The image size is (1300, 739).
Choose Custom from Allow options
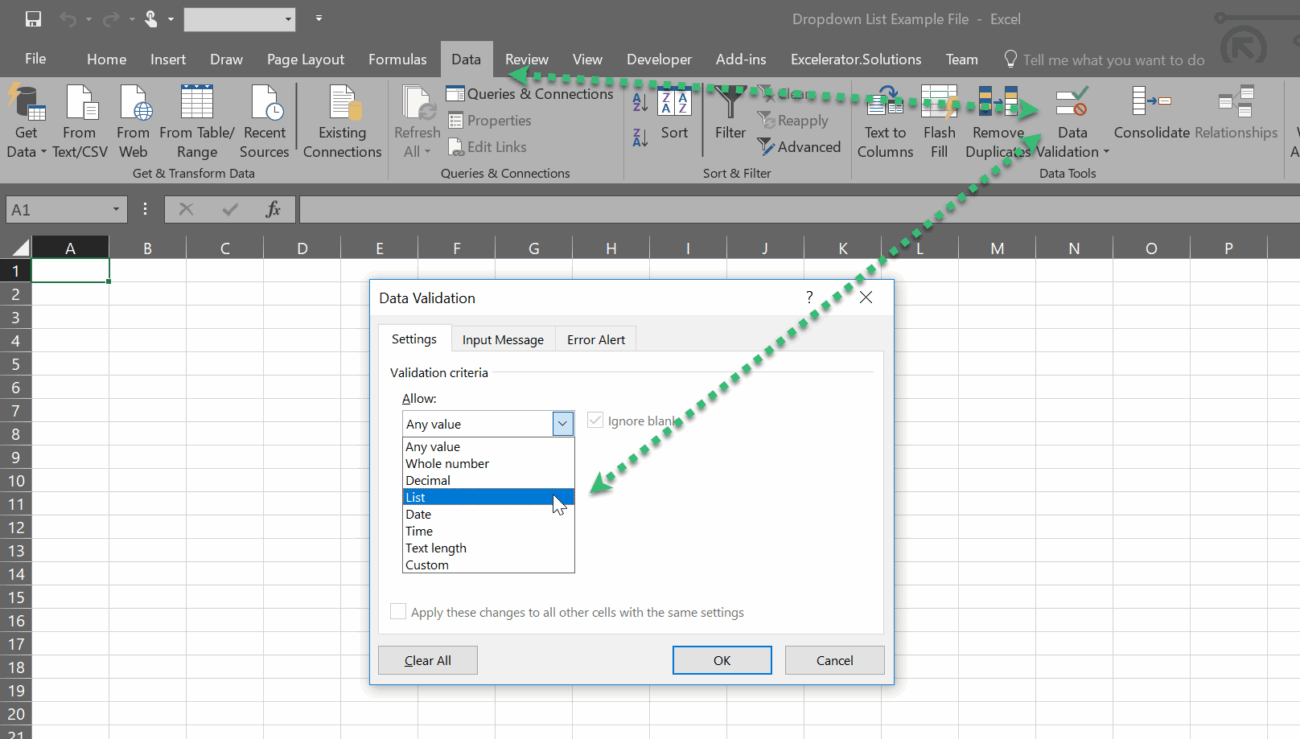click(x=488, y=565)
